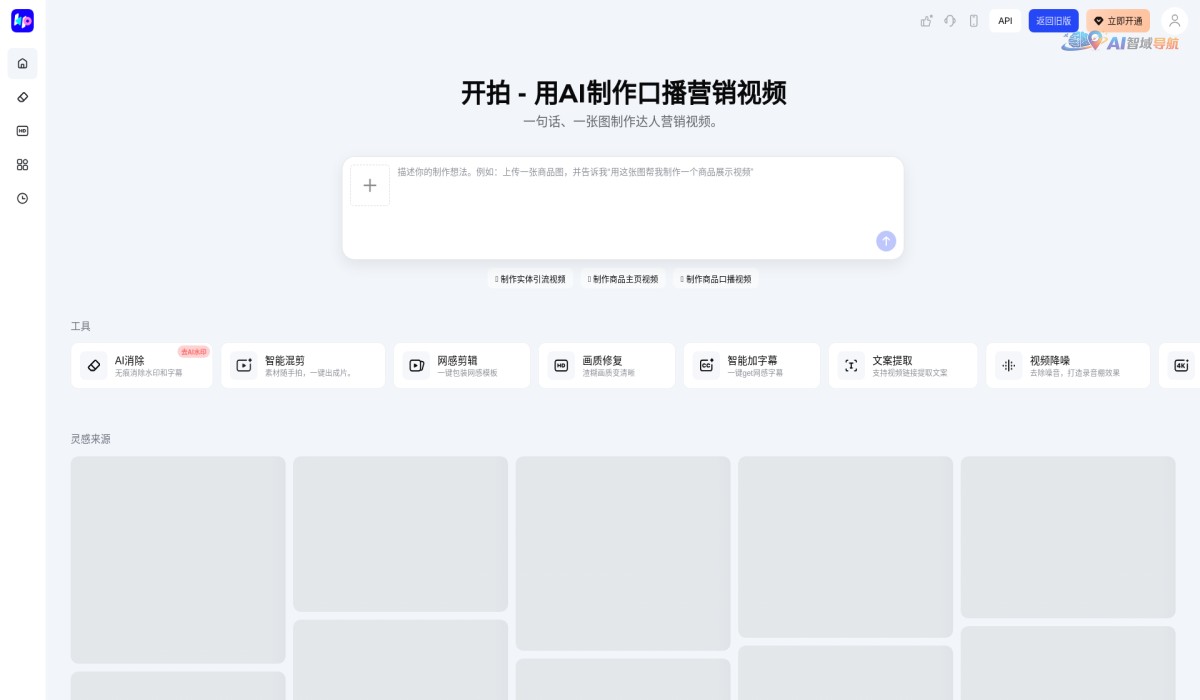Click the HD quality tool in the sidebar
The width and height of the screenshot is (1200, 700).
(22, 131)
